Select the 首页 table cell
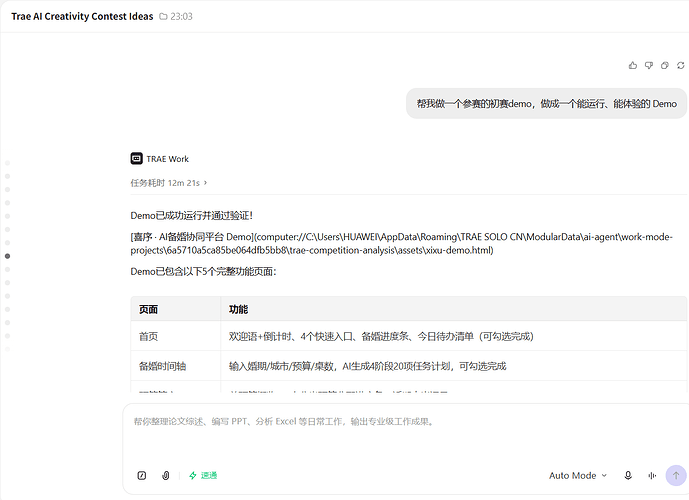The image size is (689, 500). point(176,336)
